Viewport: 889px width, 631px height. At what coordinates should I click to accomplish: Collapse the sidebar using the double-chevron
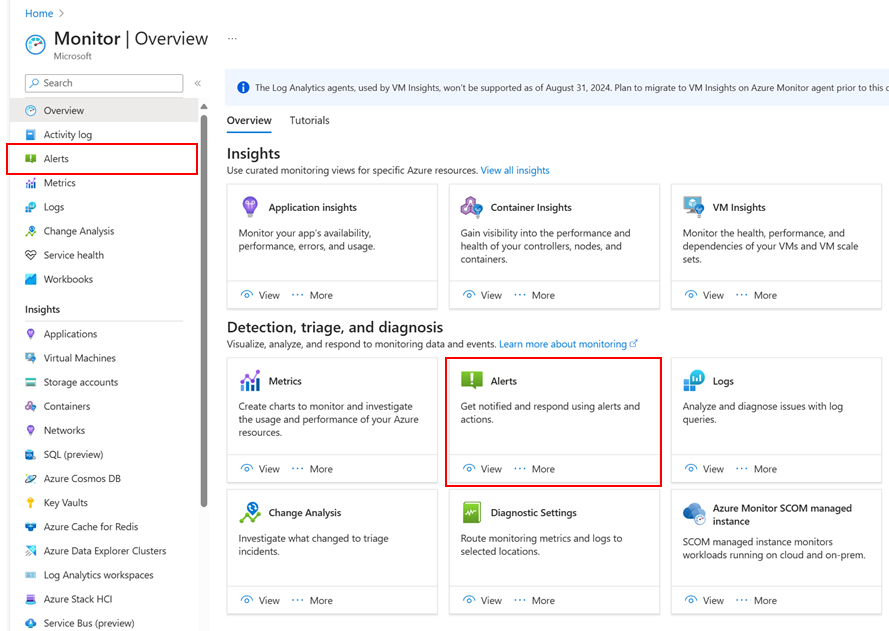click(x=196, y=84)
